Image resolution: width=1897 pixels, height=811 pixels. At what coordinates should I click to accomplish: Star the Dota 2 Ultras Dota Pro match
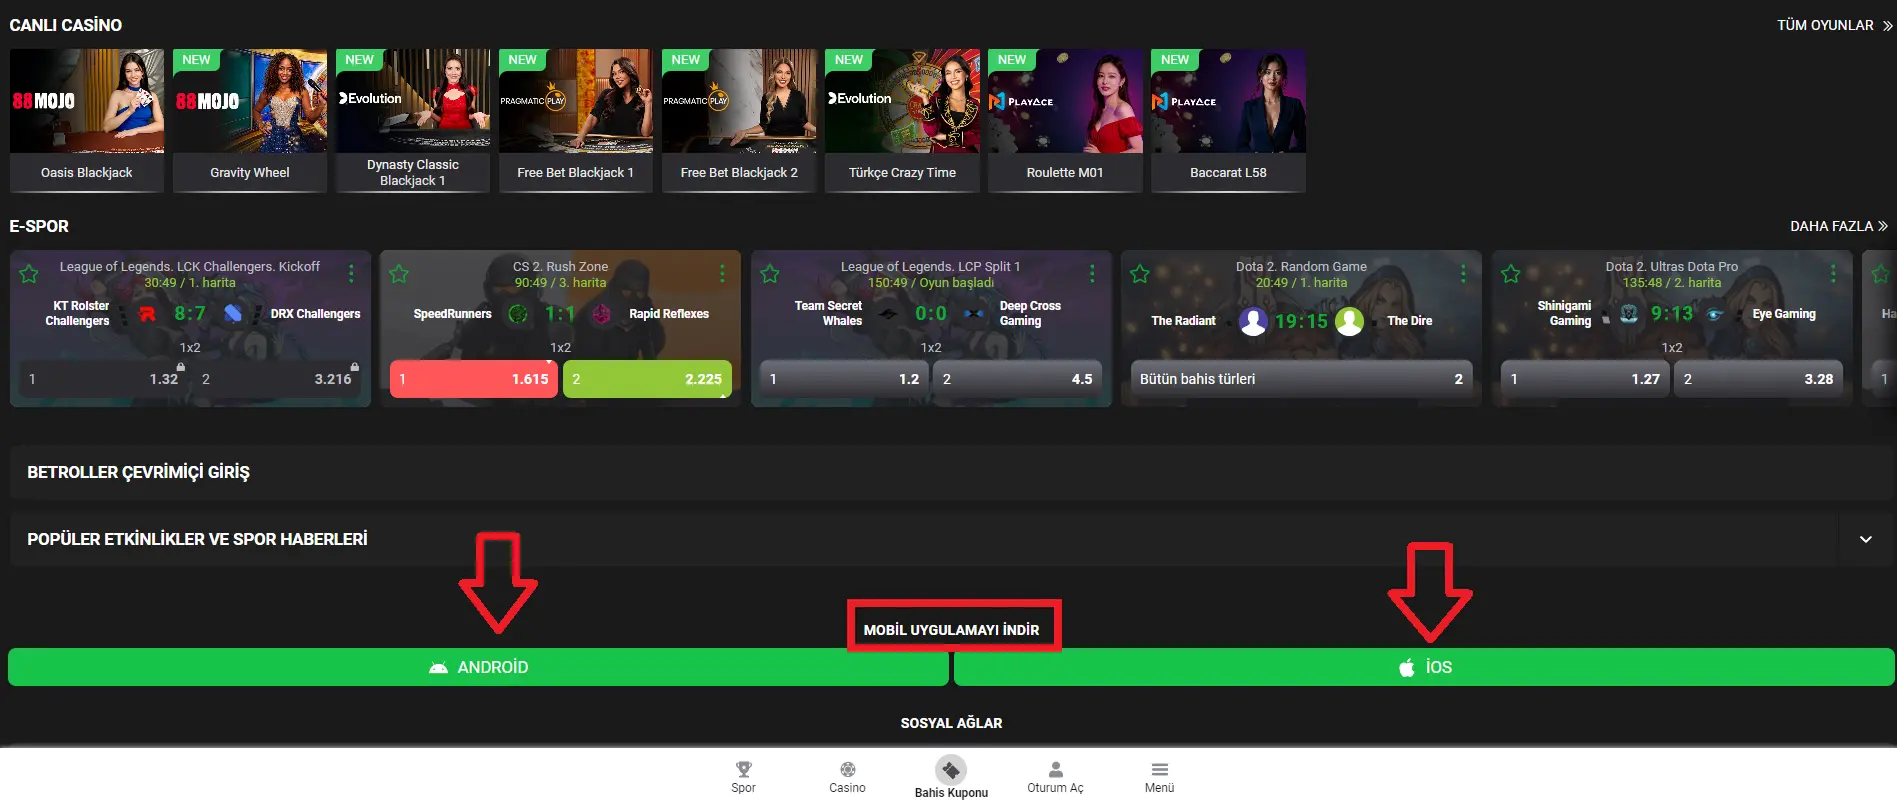(x=1510, y=274)
